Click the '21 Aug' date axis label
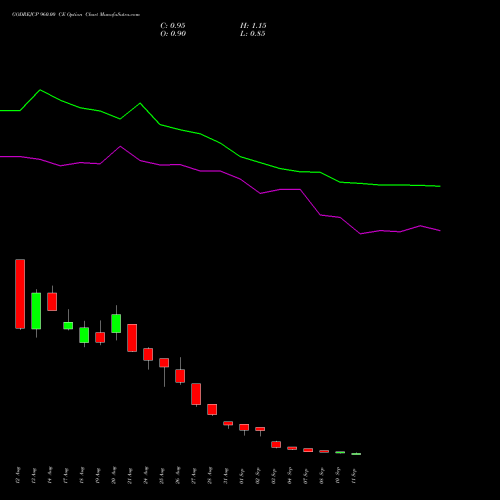 (130, 475)
